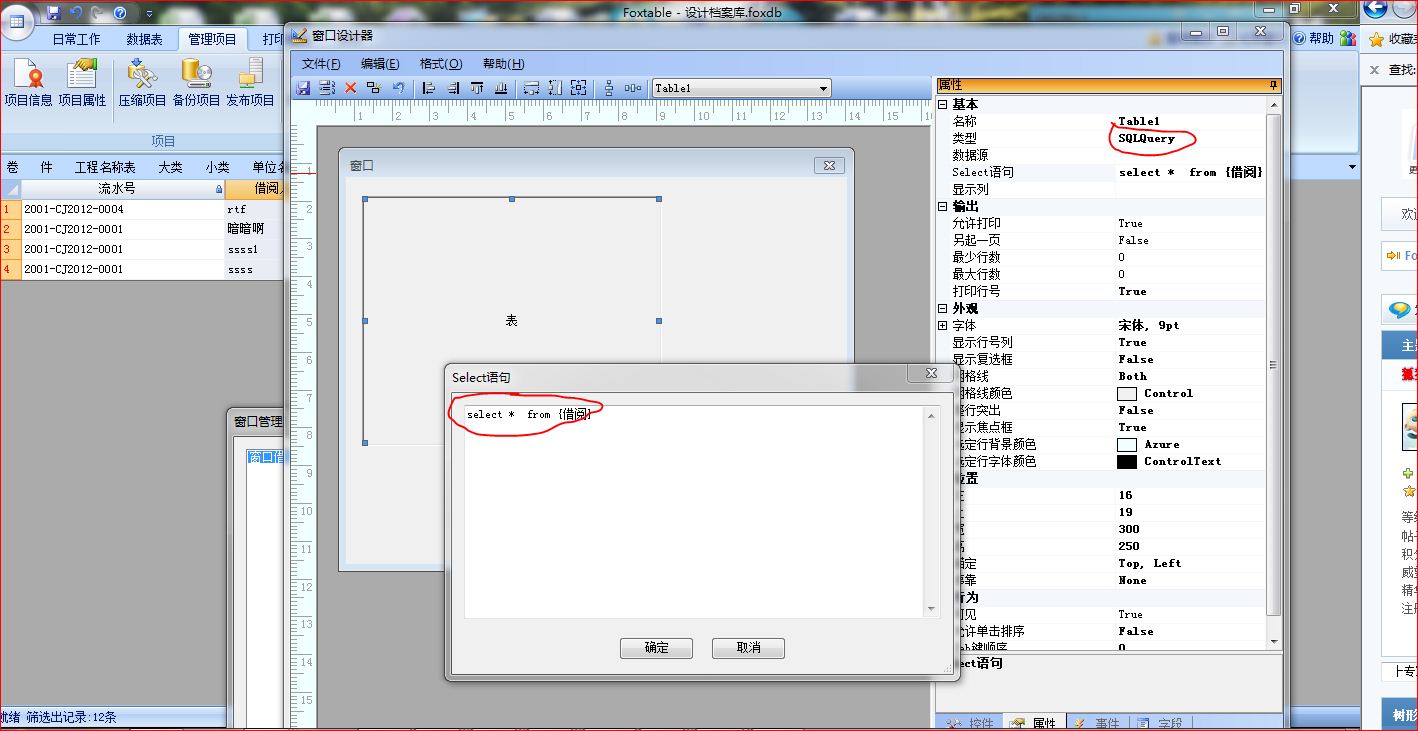Viewport: 1418px width, 731px height.
Task: Click the 项目信息 ribbon icon
Action: [x=28, y=82]
